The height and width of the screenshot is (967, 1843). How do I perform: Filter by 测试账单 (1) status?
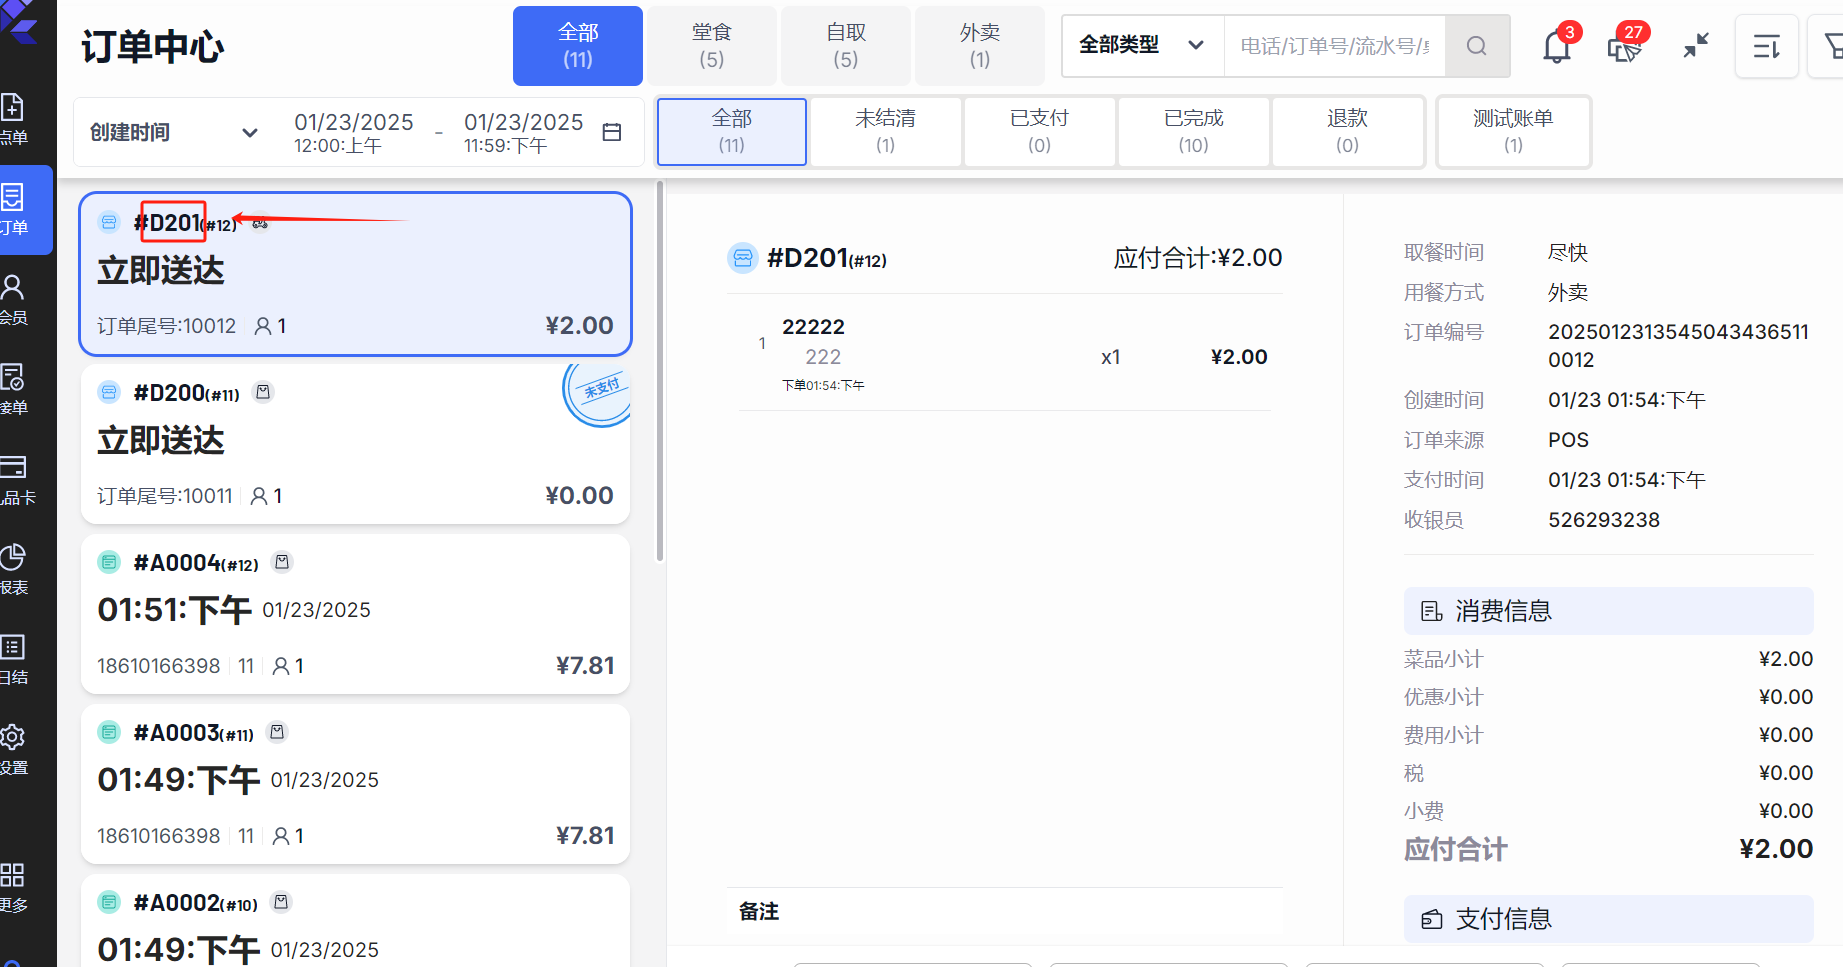(x=1514, y=131)
